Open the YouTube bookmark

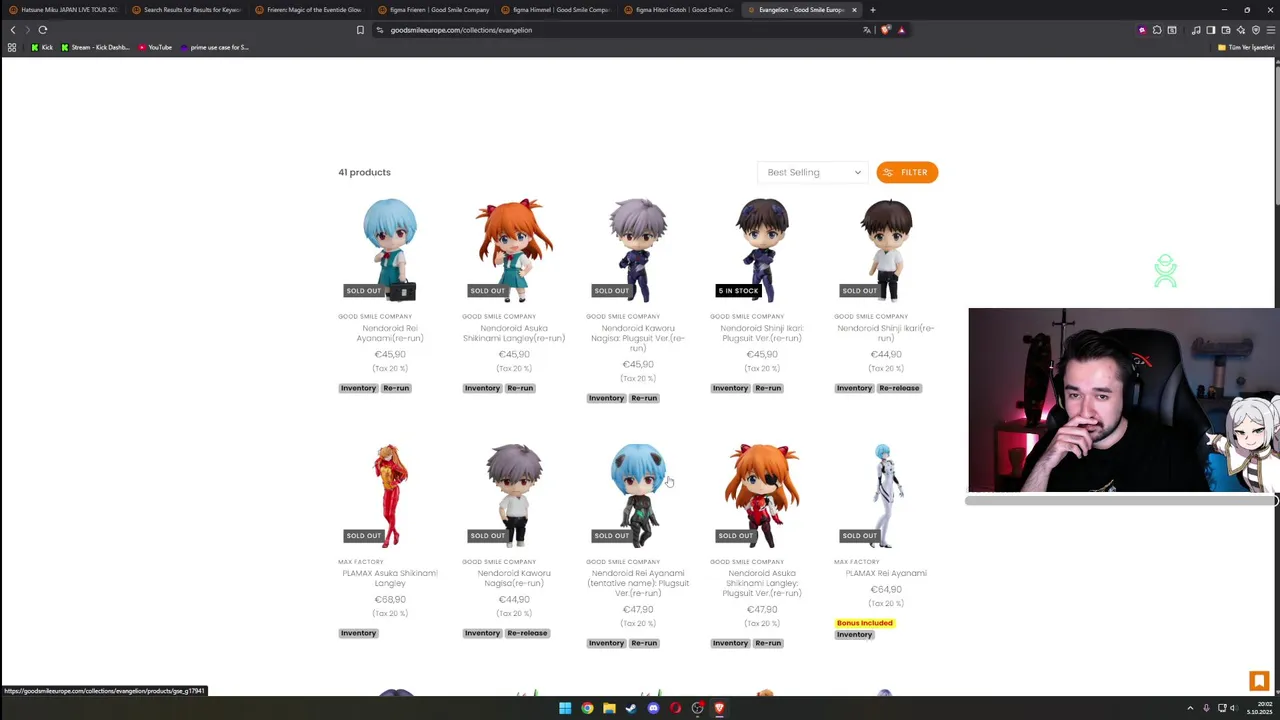(155, 47)
